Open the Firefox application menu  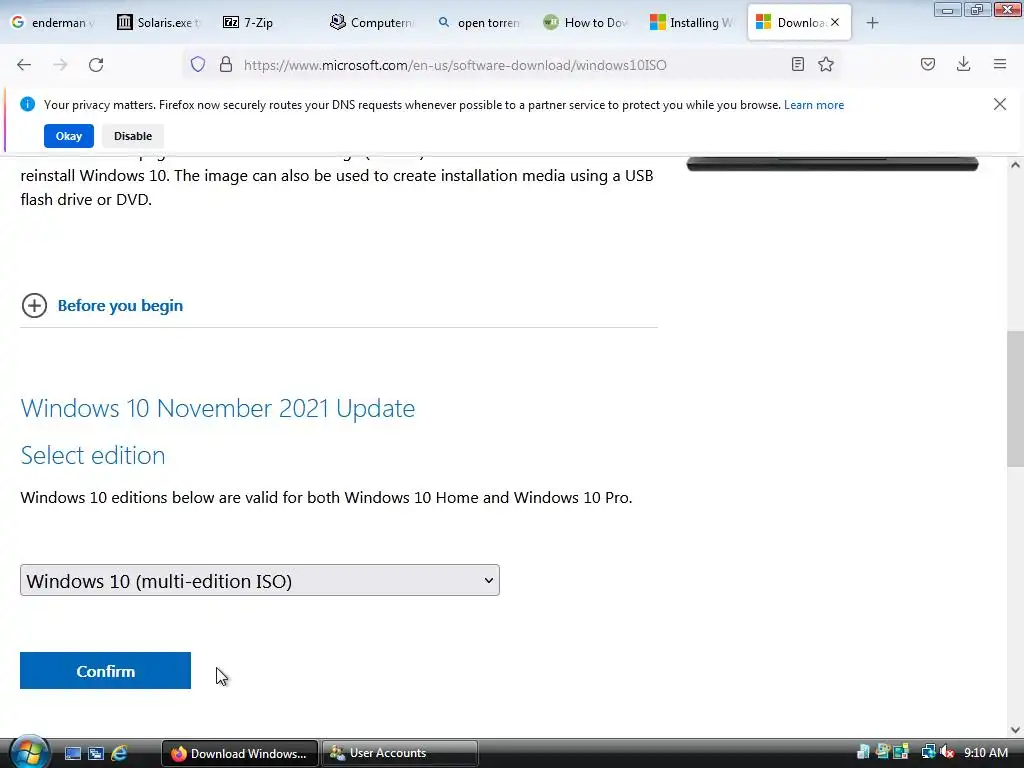point(1000,65)
